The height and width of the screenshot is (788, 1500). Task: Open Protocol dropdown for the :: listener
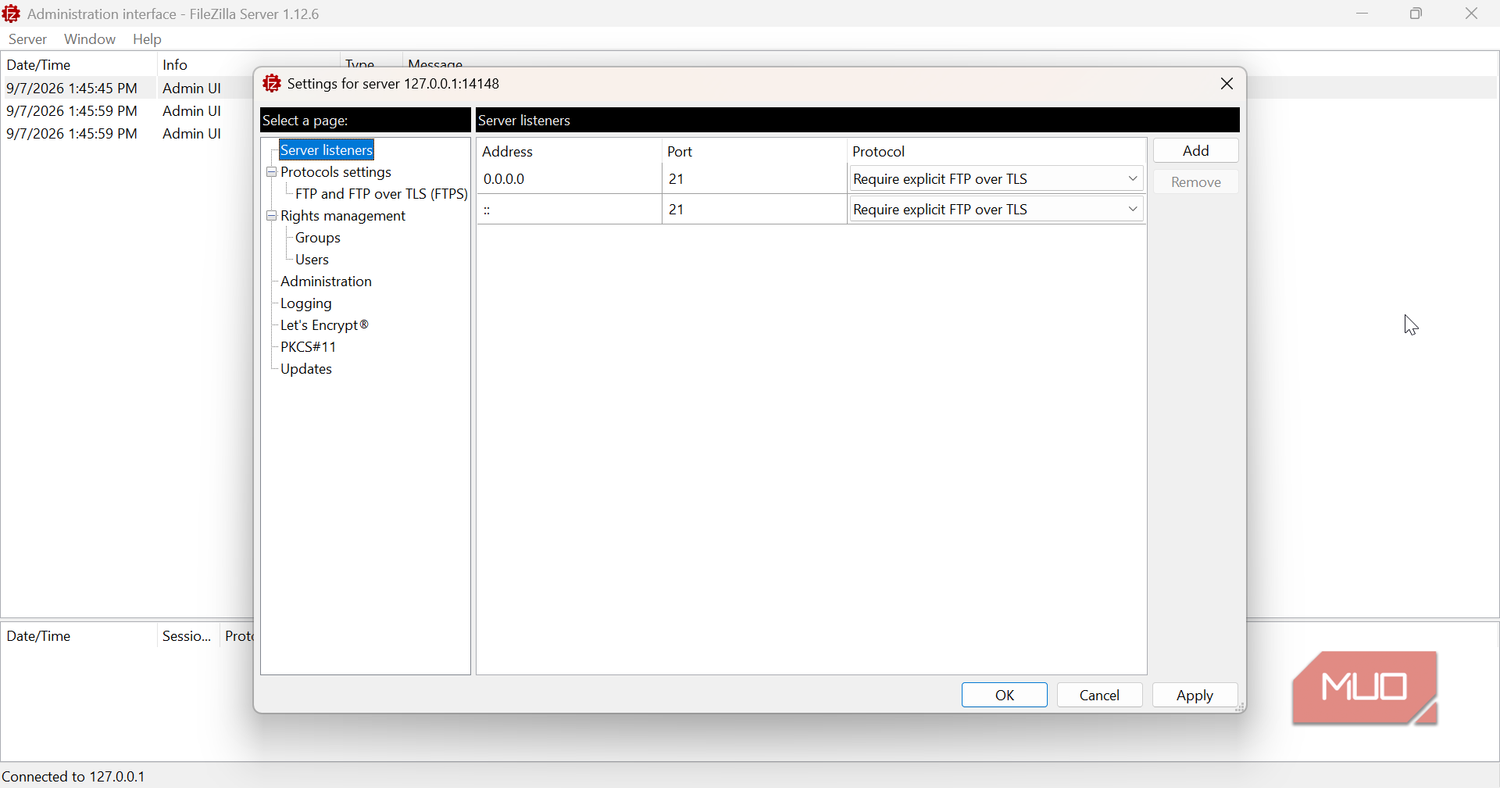(x=996, y=210)
